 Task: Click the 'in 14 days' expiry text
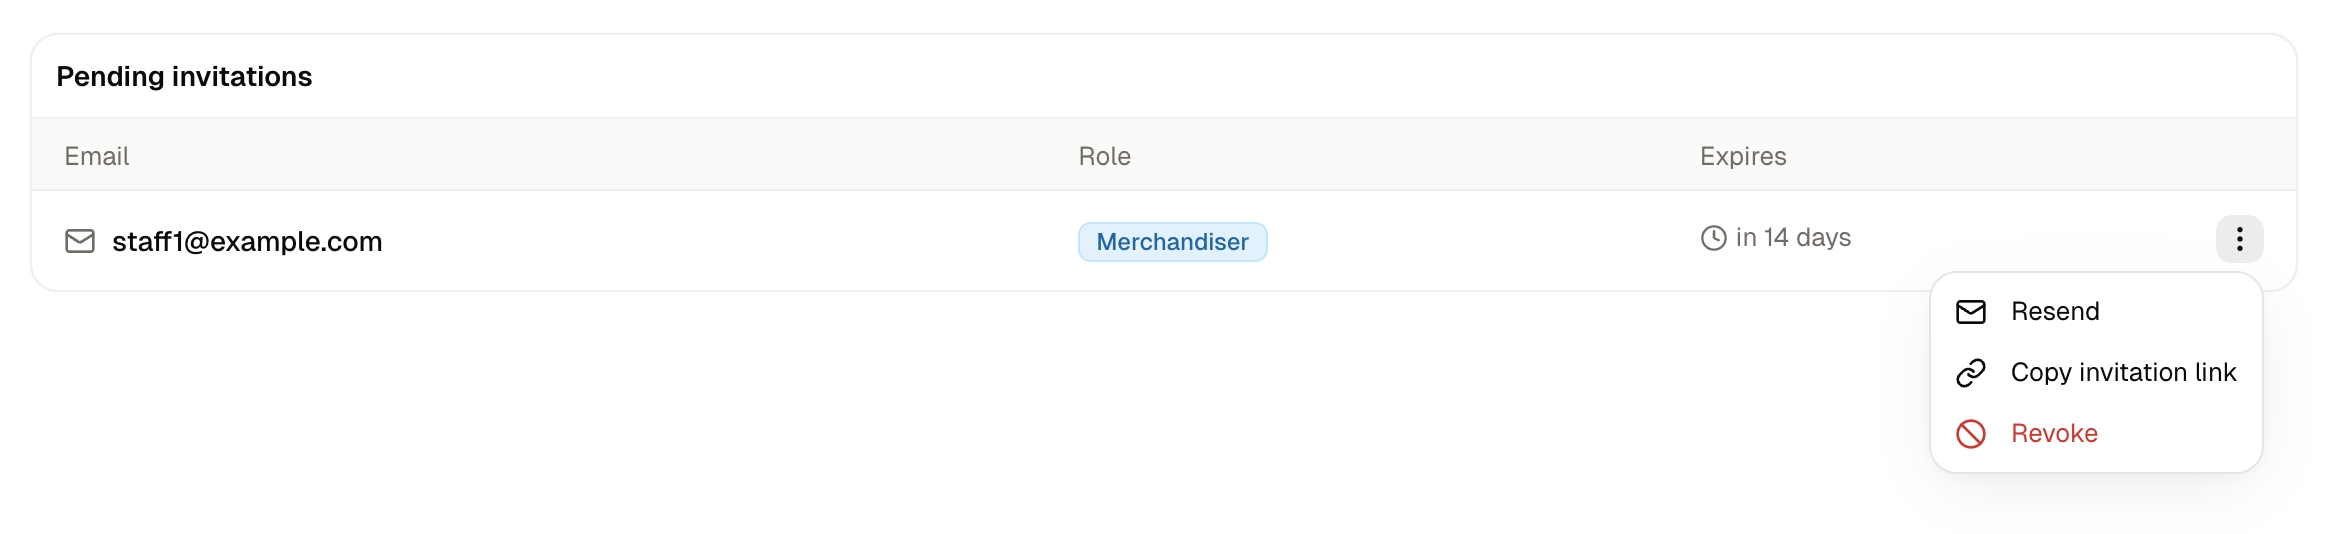pos(1793,238)
